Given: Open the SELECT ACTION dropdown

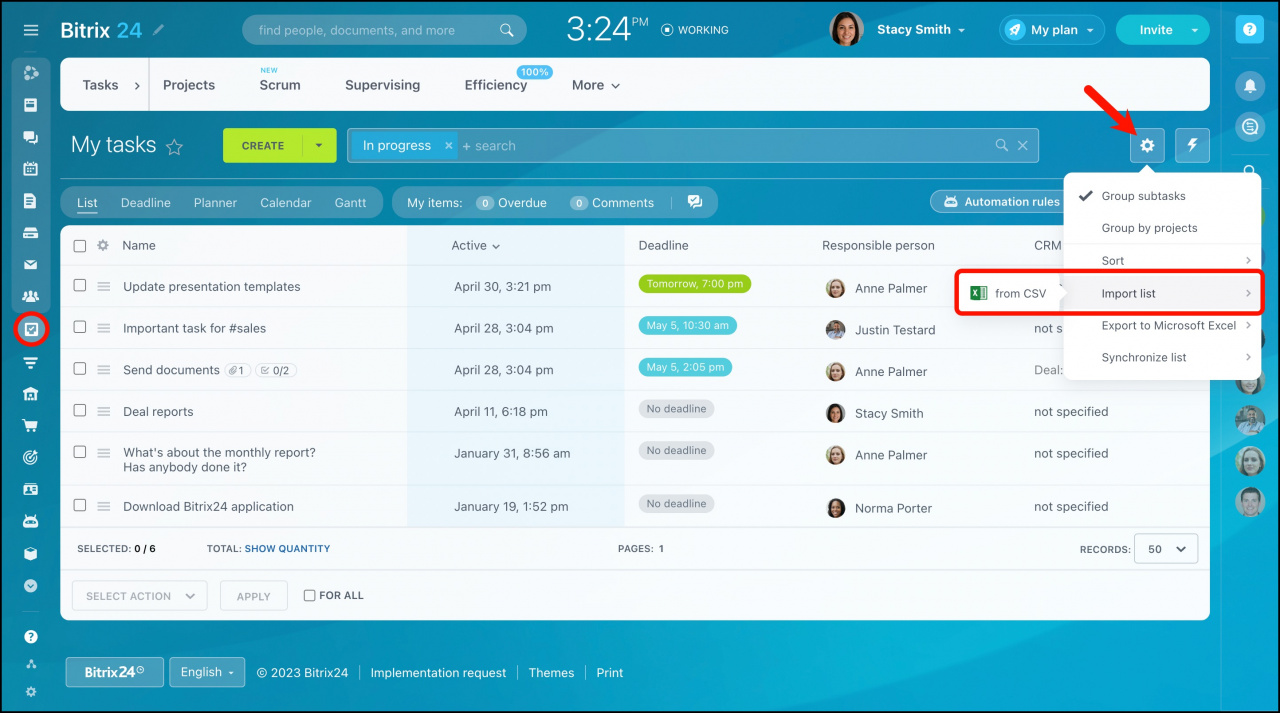Looking at the screenshot, I should coord(140,596).
